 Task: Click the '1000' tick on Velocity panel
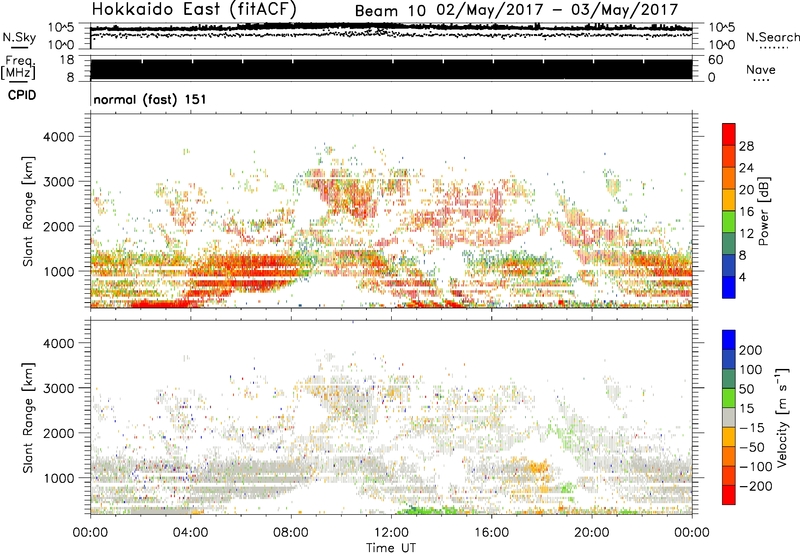59,478
